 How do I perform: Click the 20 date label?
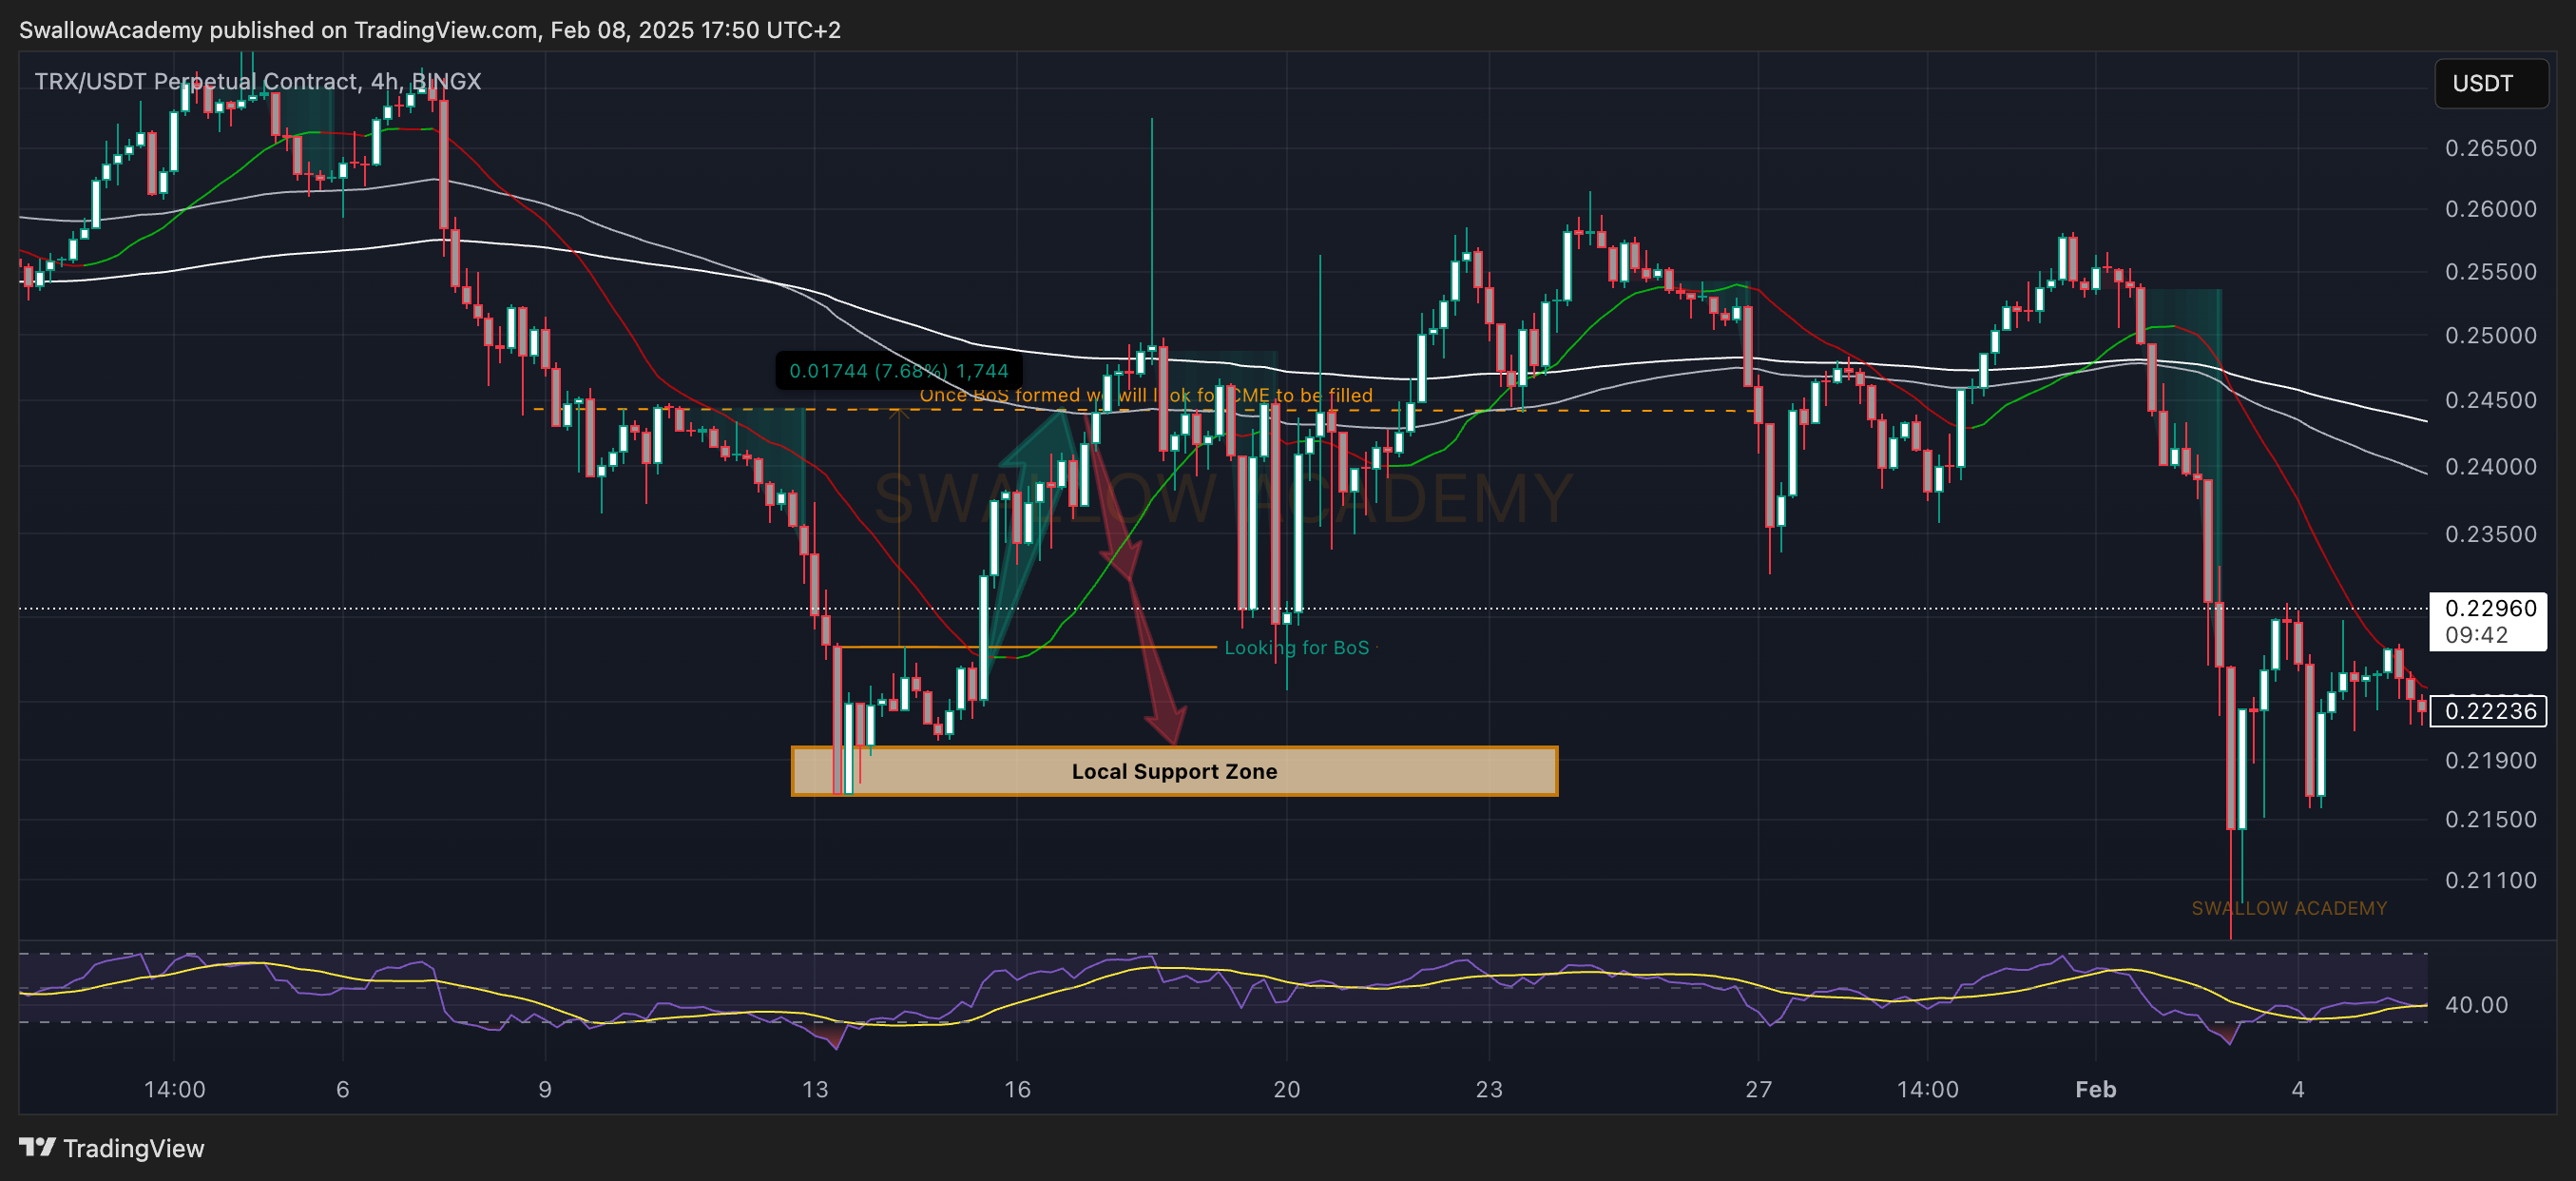[1286, 1090]
